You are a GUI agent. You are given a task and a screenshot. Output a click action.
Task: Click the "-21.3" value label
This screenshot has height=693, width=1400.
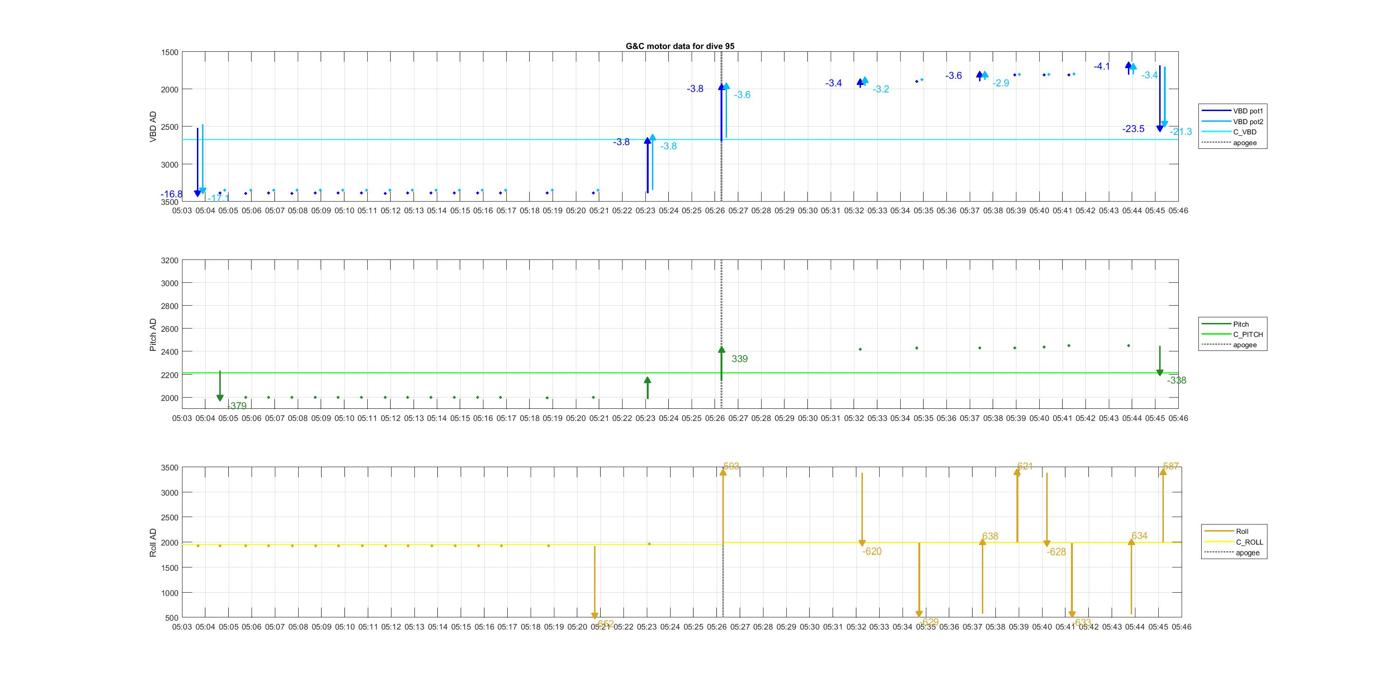1181,132
